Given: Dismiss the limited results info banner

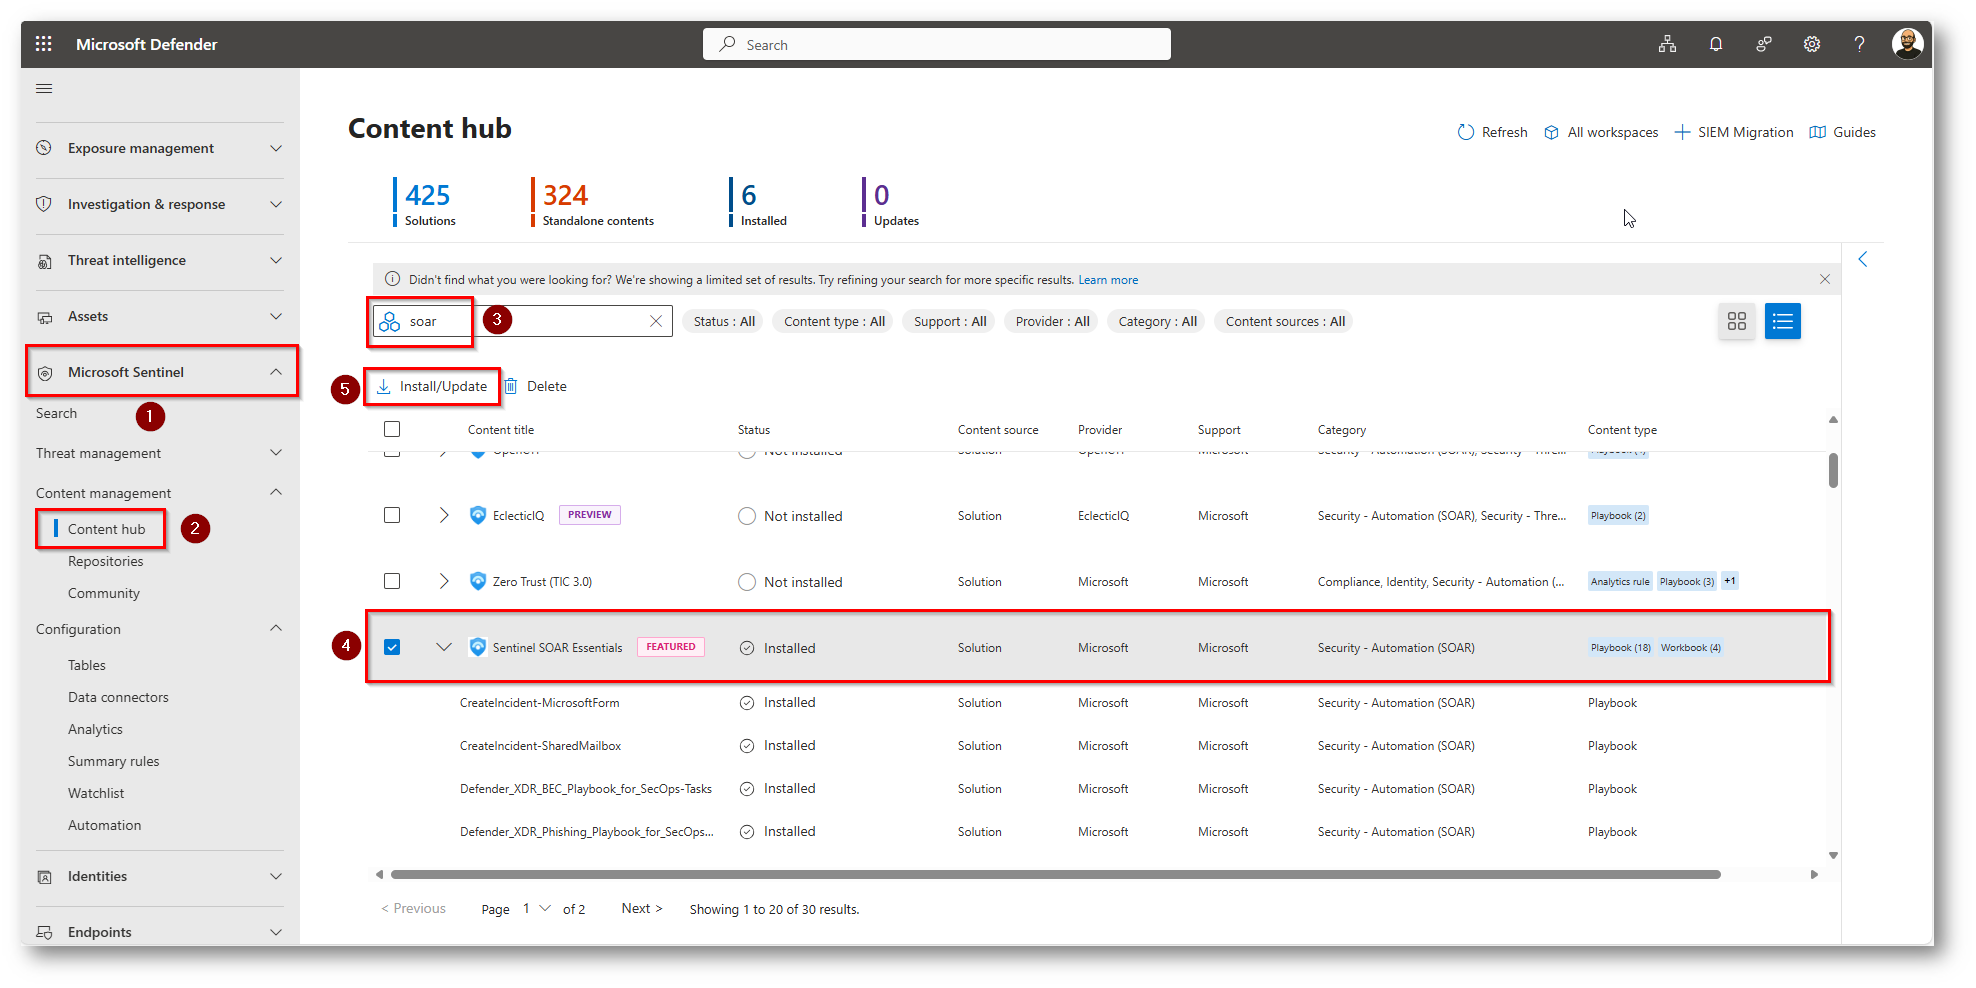Looking at the screenshot, I should (x=1824, y=279).
